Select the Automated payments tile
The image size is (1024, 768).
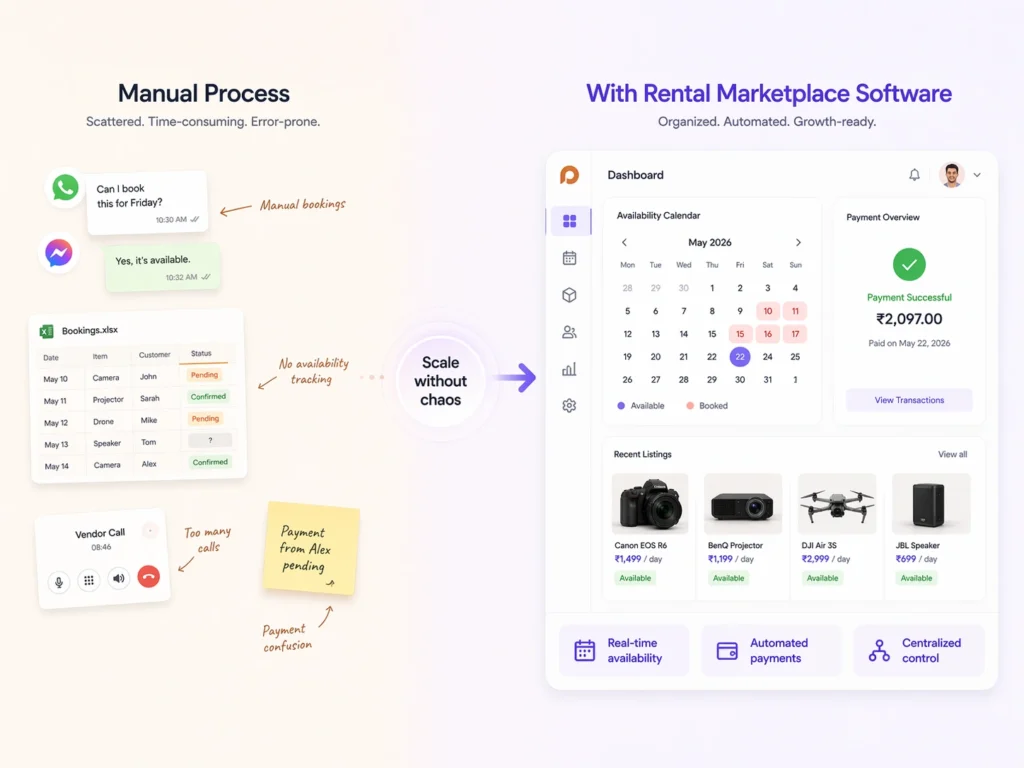[x=767, y=651]
